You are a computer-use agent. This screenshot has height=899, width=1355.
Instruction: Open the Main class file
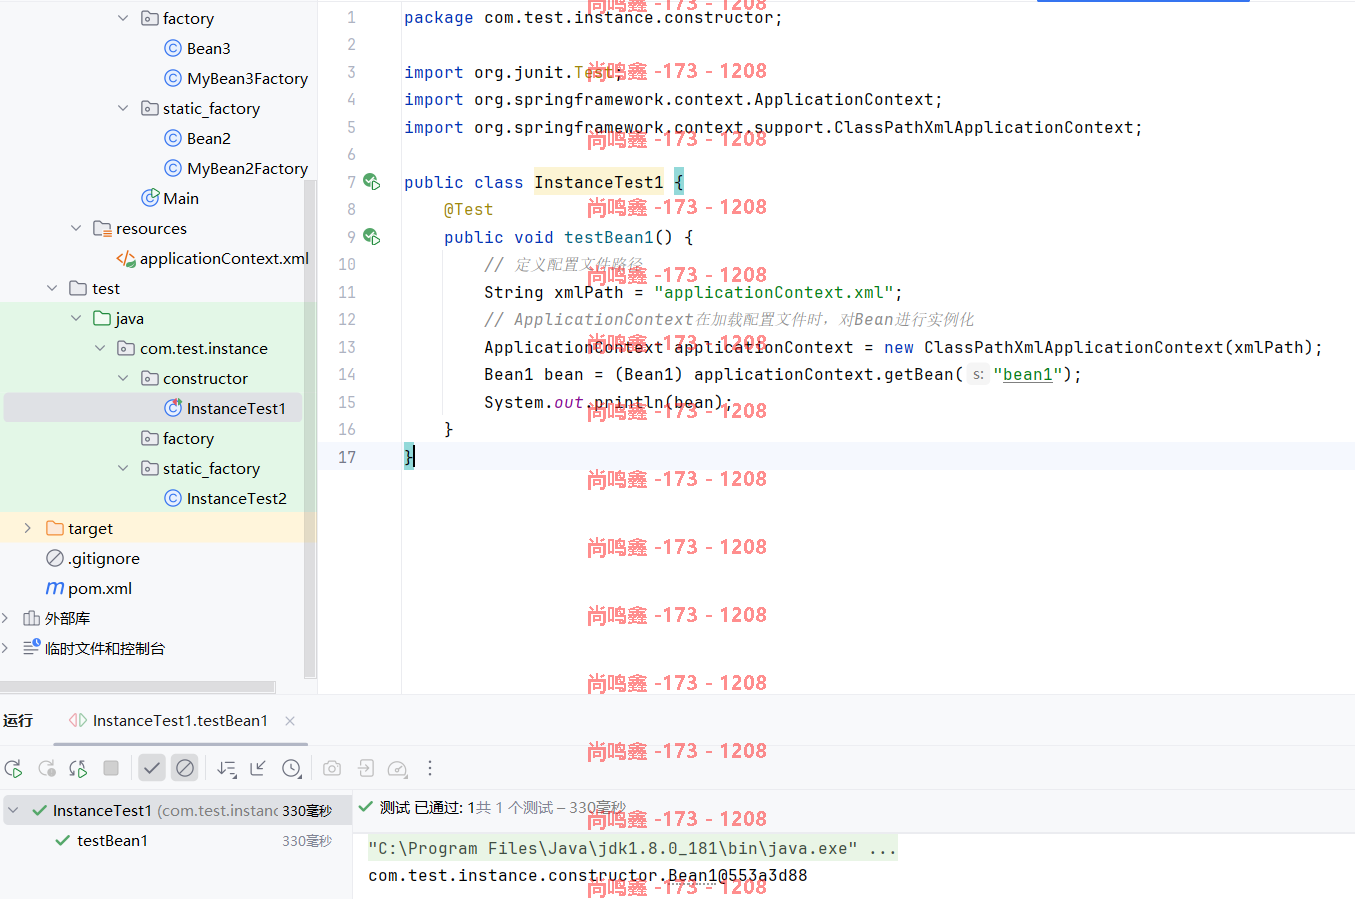point(181,198)
